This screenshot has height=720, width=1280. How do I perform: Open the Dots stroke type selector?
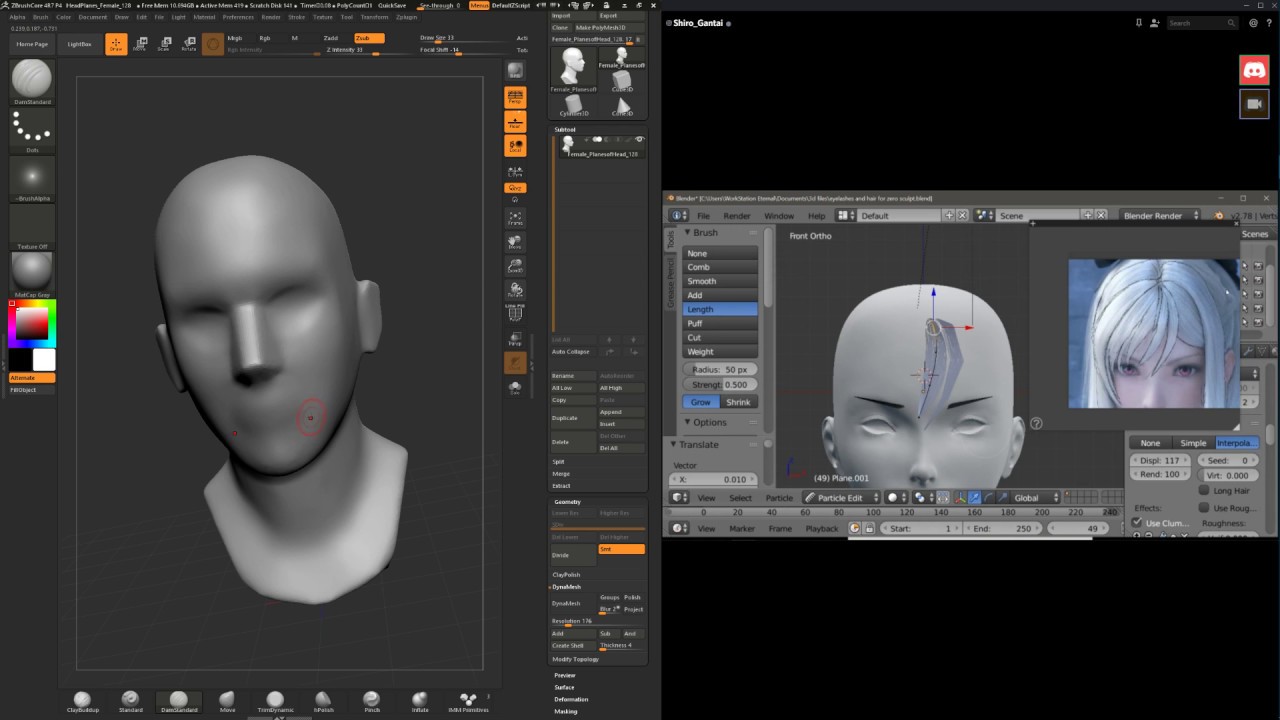click(x=32, y=131)
